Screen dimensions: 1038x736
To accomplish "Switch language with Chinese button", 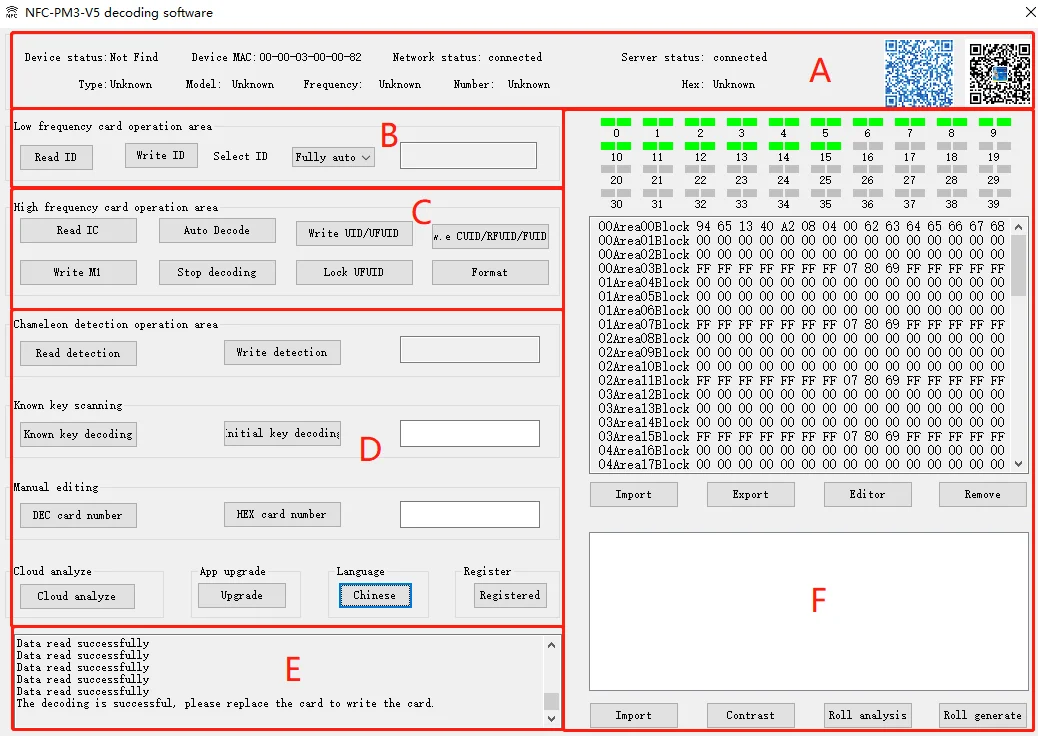I will point(375,596).
